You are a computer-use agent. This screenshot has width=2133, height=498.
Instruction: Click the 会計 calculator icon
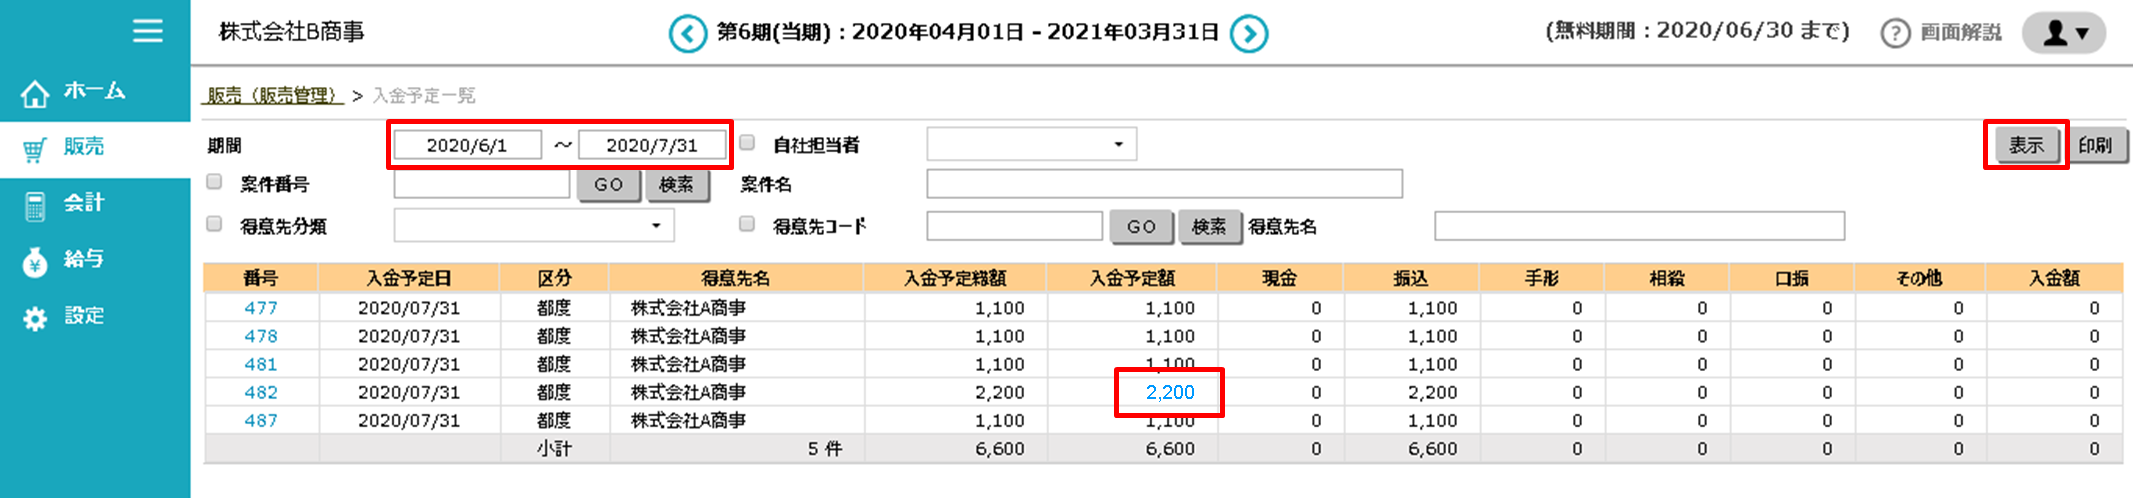(35, 206)
